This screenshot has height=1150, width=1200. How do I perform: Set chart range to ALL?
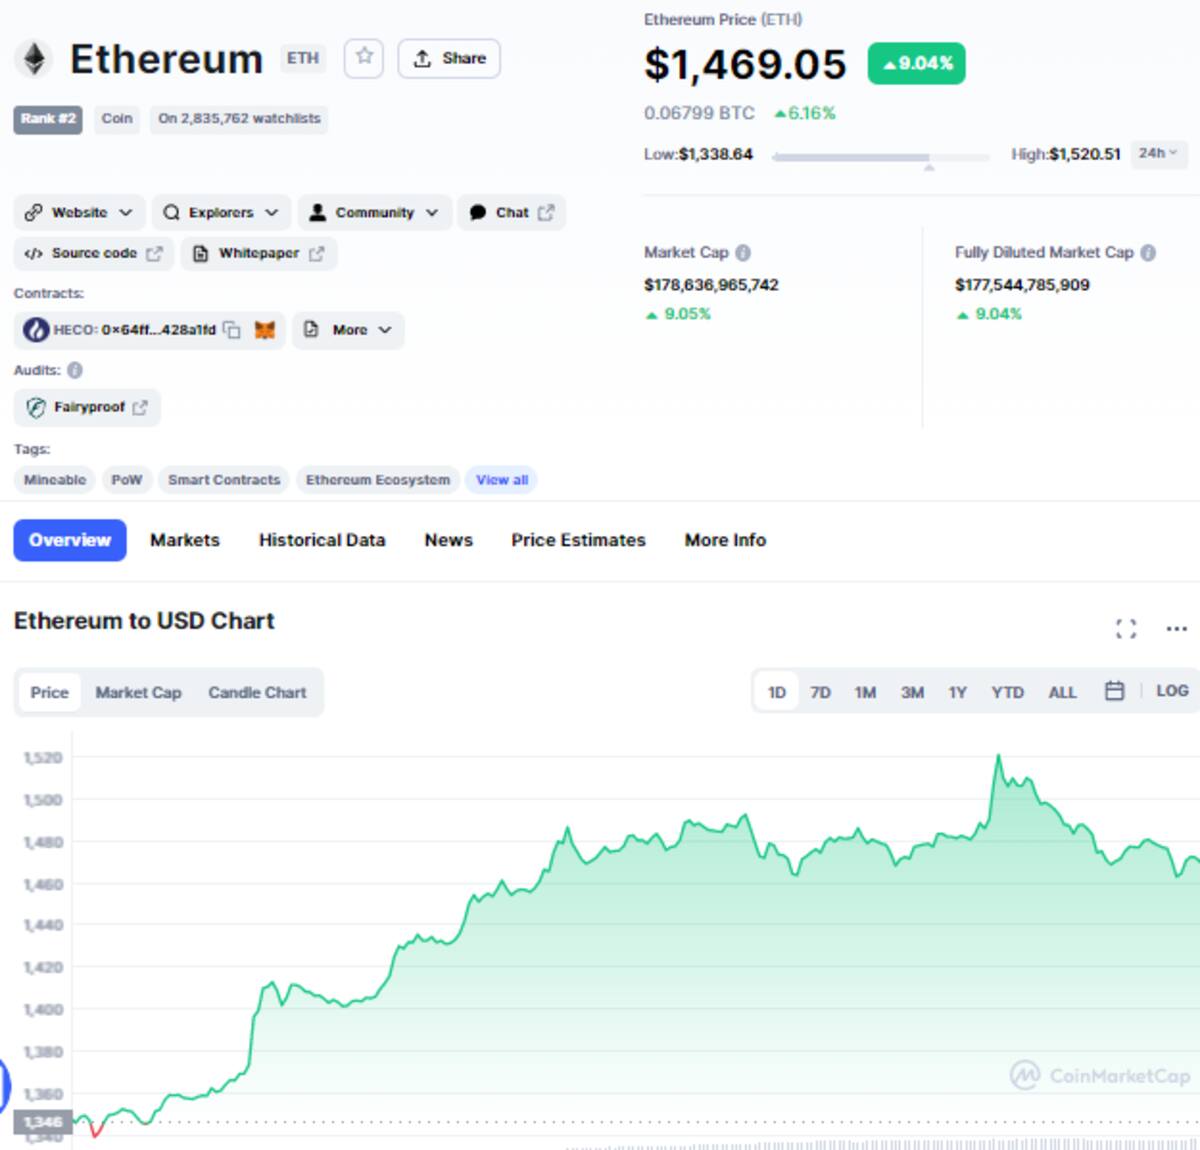[1062, 692]
